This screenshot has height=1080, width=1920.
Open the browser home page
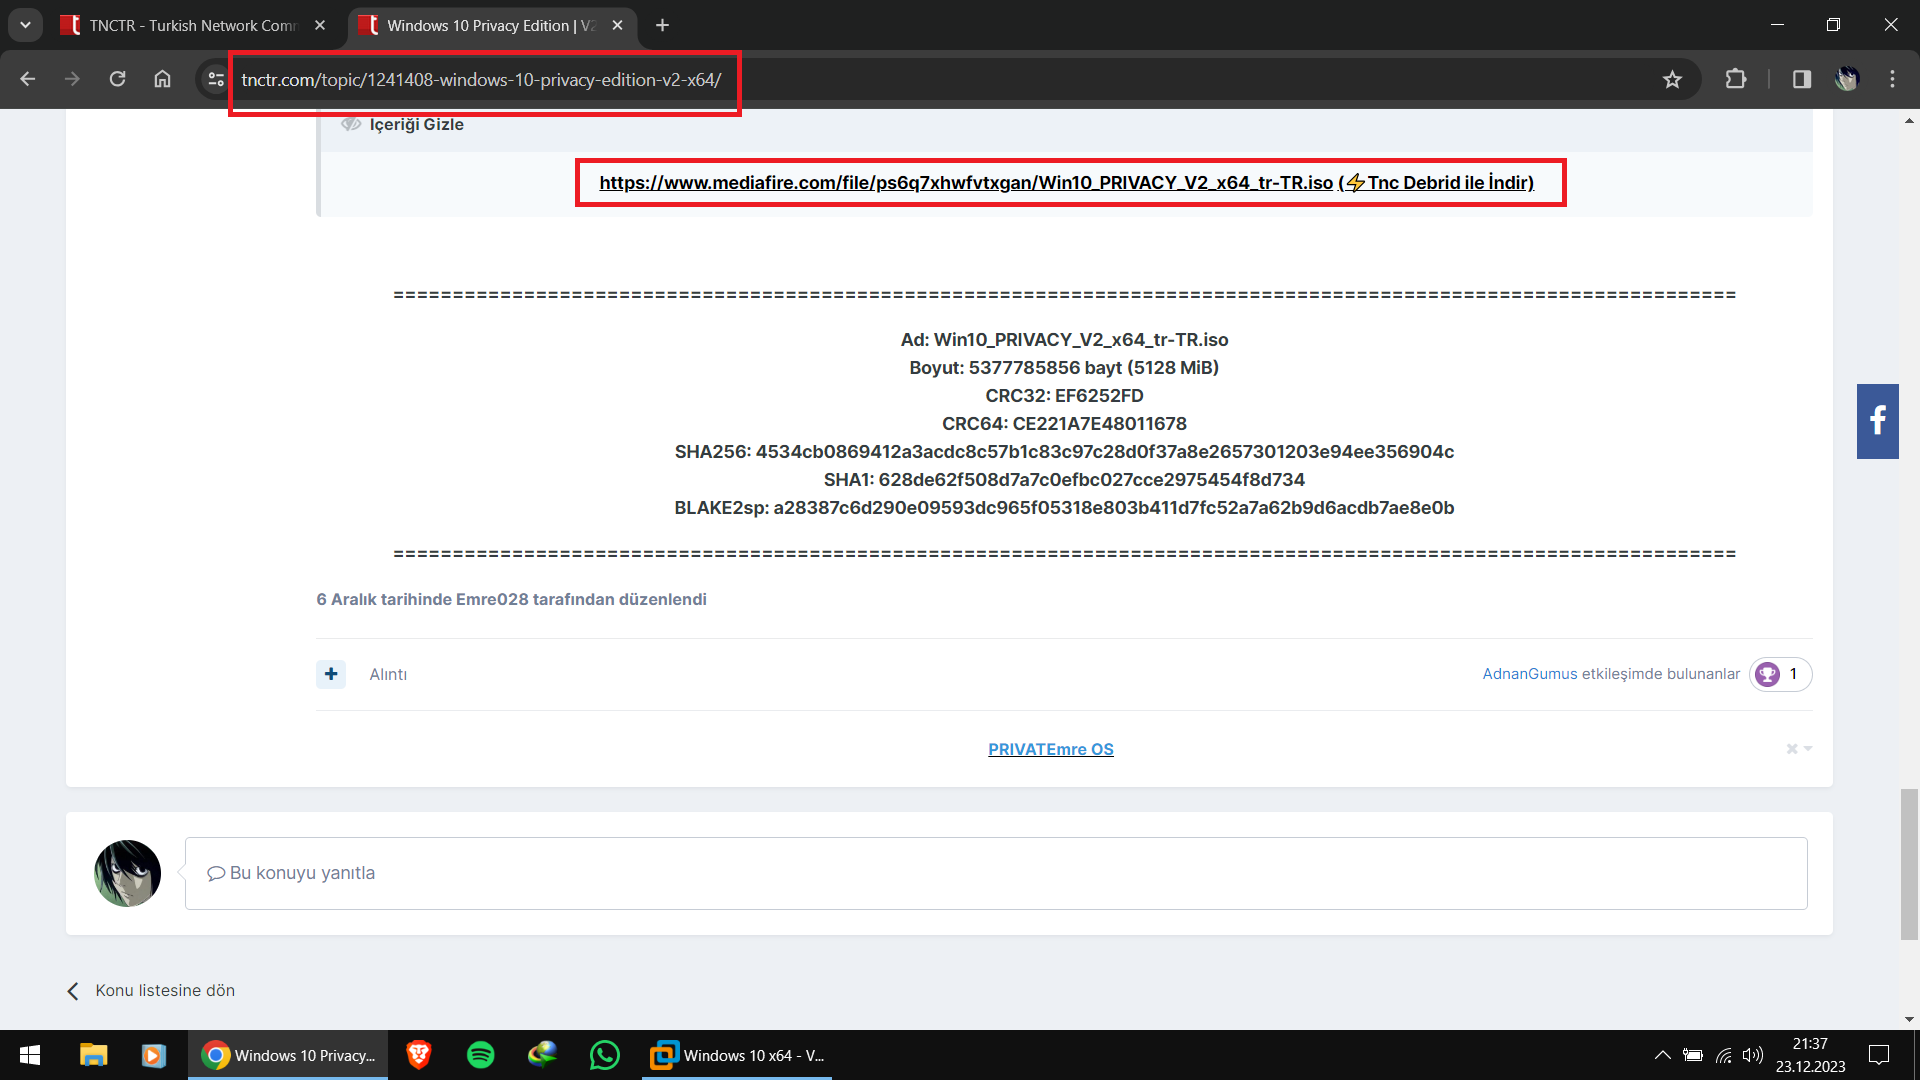click(162, 79)
